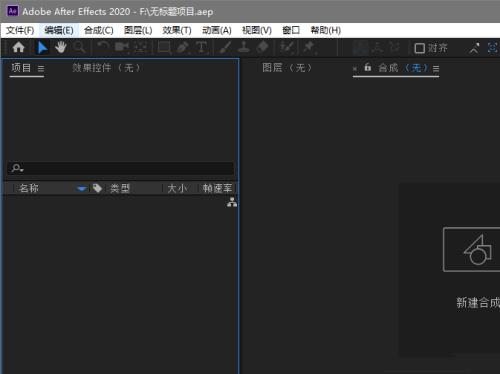Open the 项目 panel hamburger menu

(41, 69)
